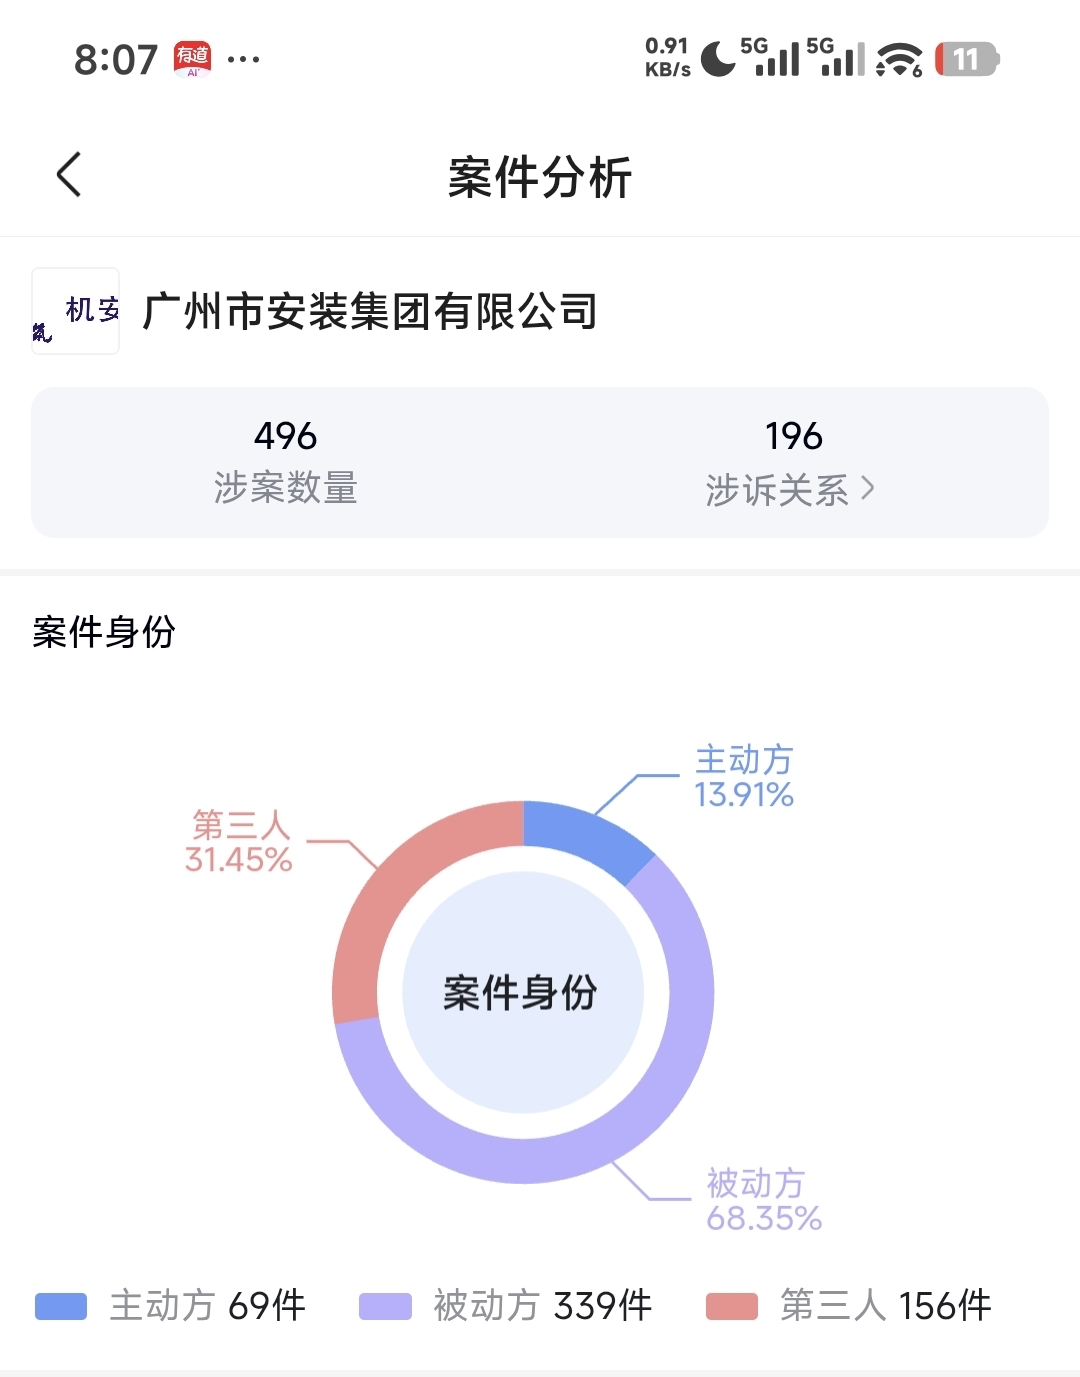This screenshot has width=1080, height=1377.
Task: Toggle the 被动方 339件 legend item
Action: point(506,1306)
